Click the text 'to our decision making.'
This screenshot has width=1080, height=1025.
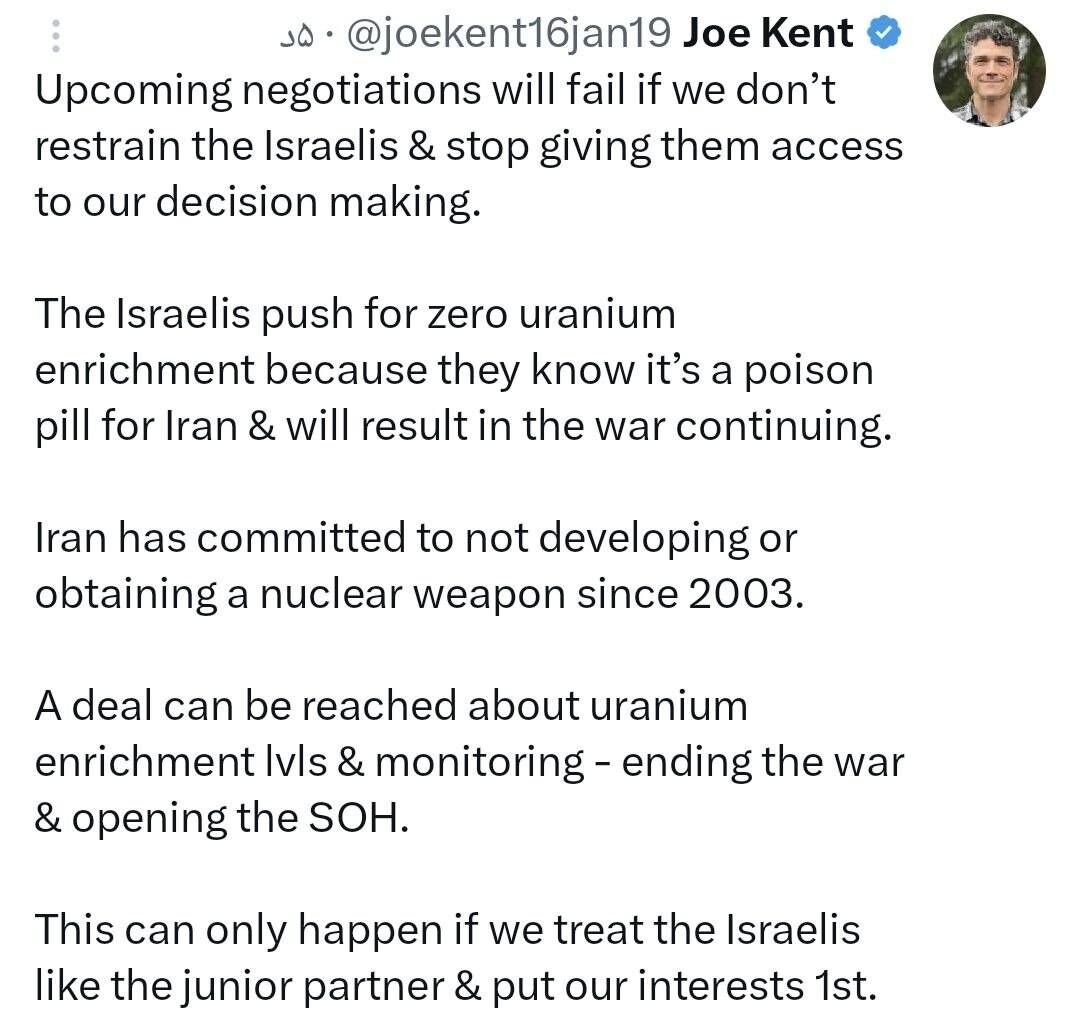point(257,203)
